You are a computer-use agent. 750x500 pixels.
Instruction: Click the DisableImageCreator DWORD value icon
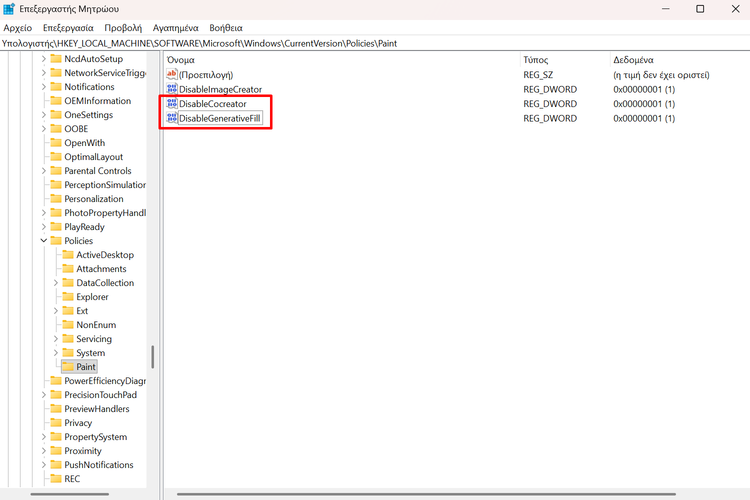172,89
